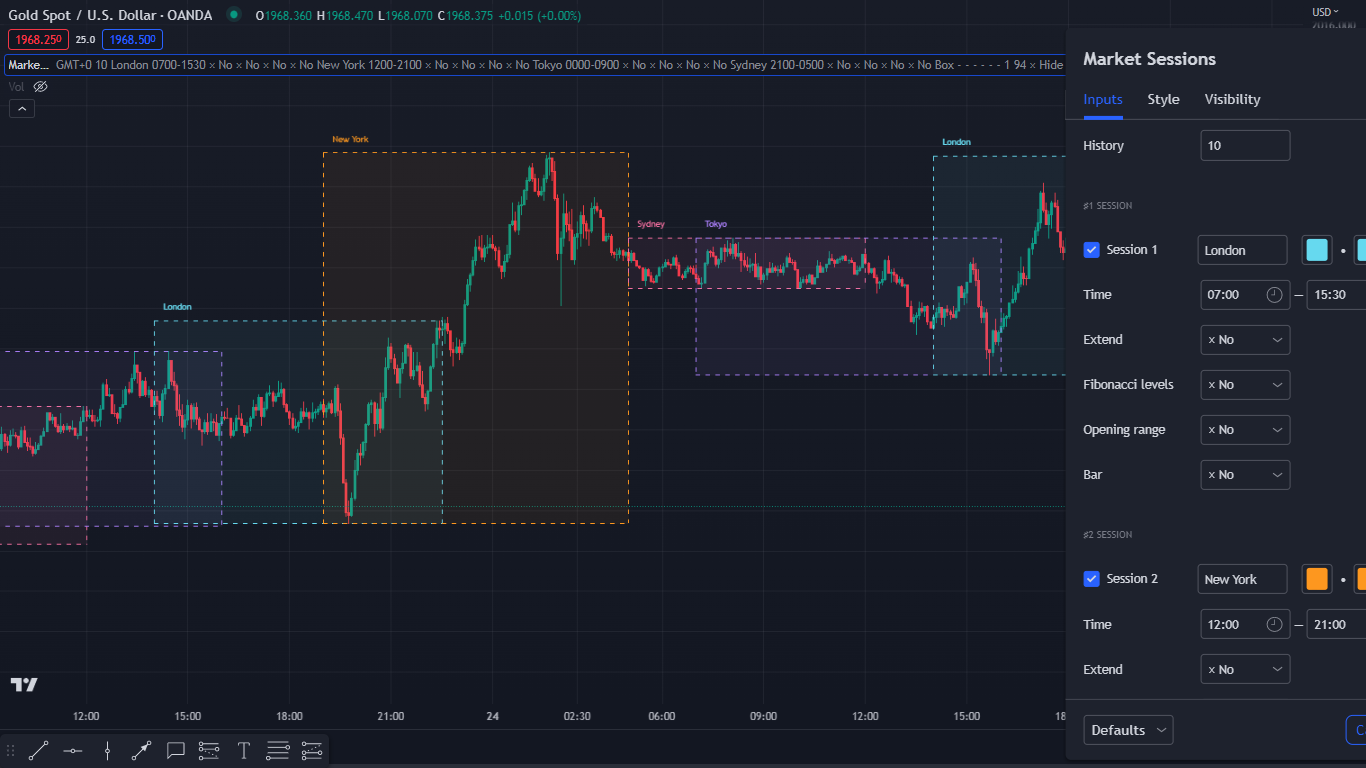Click the TradingView logo on chart
This screenshot has height=768, width=1366.
point(24,685)
